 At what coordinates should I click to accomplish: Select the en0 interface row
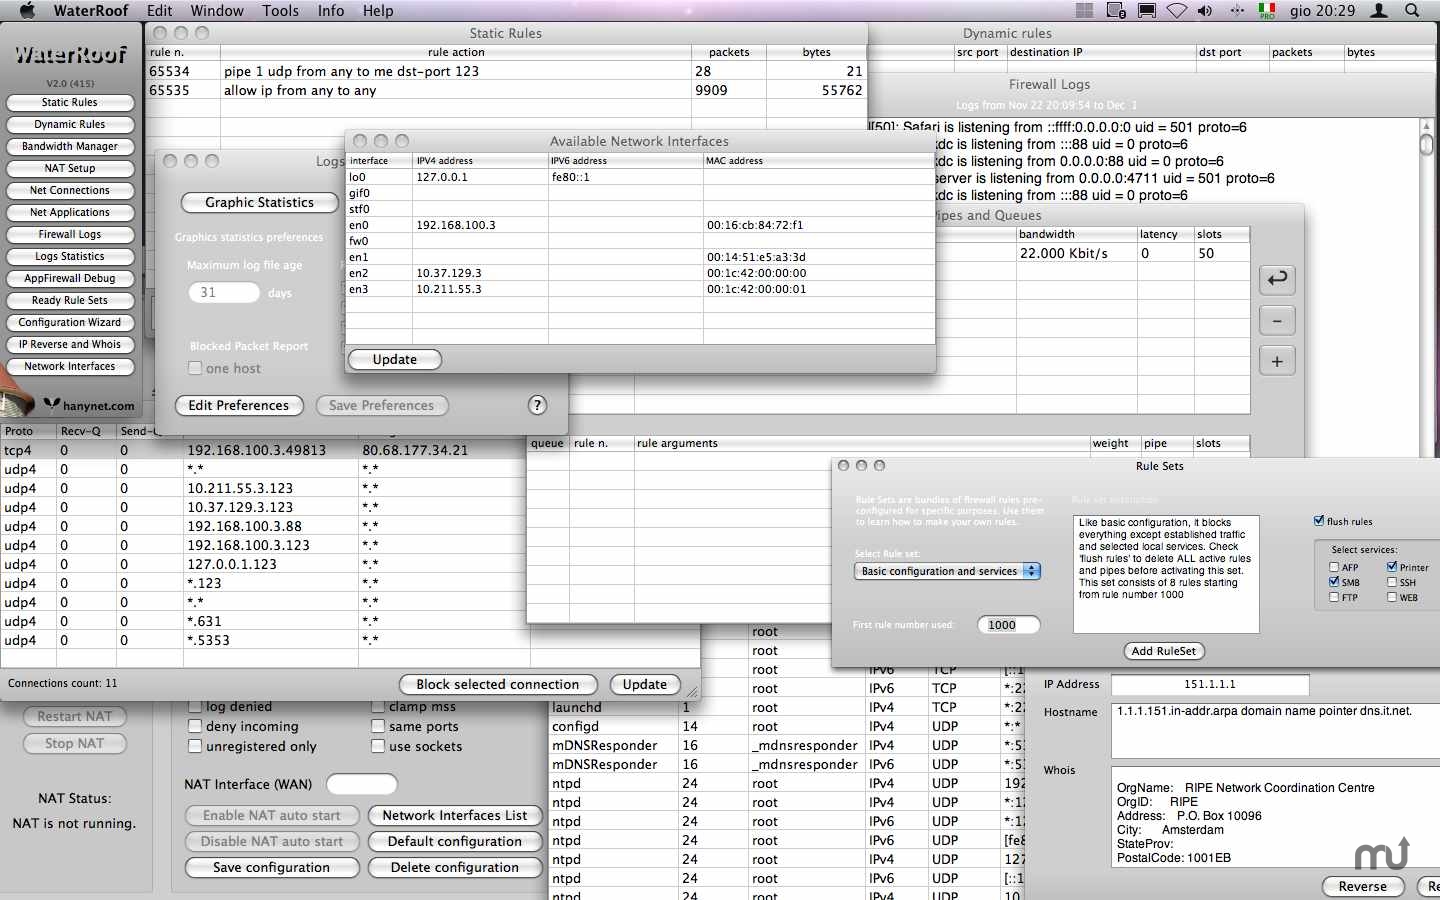(640, 225)
